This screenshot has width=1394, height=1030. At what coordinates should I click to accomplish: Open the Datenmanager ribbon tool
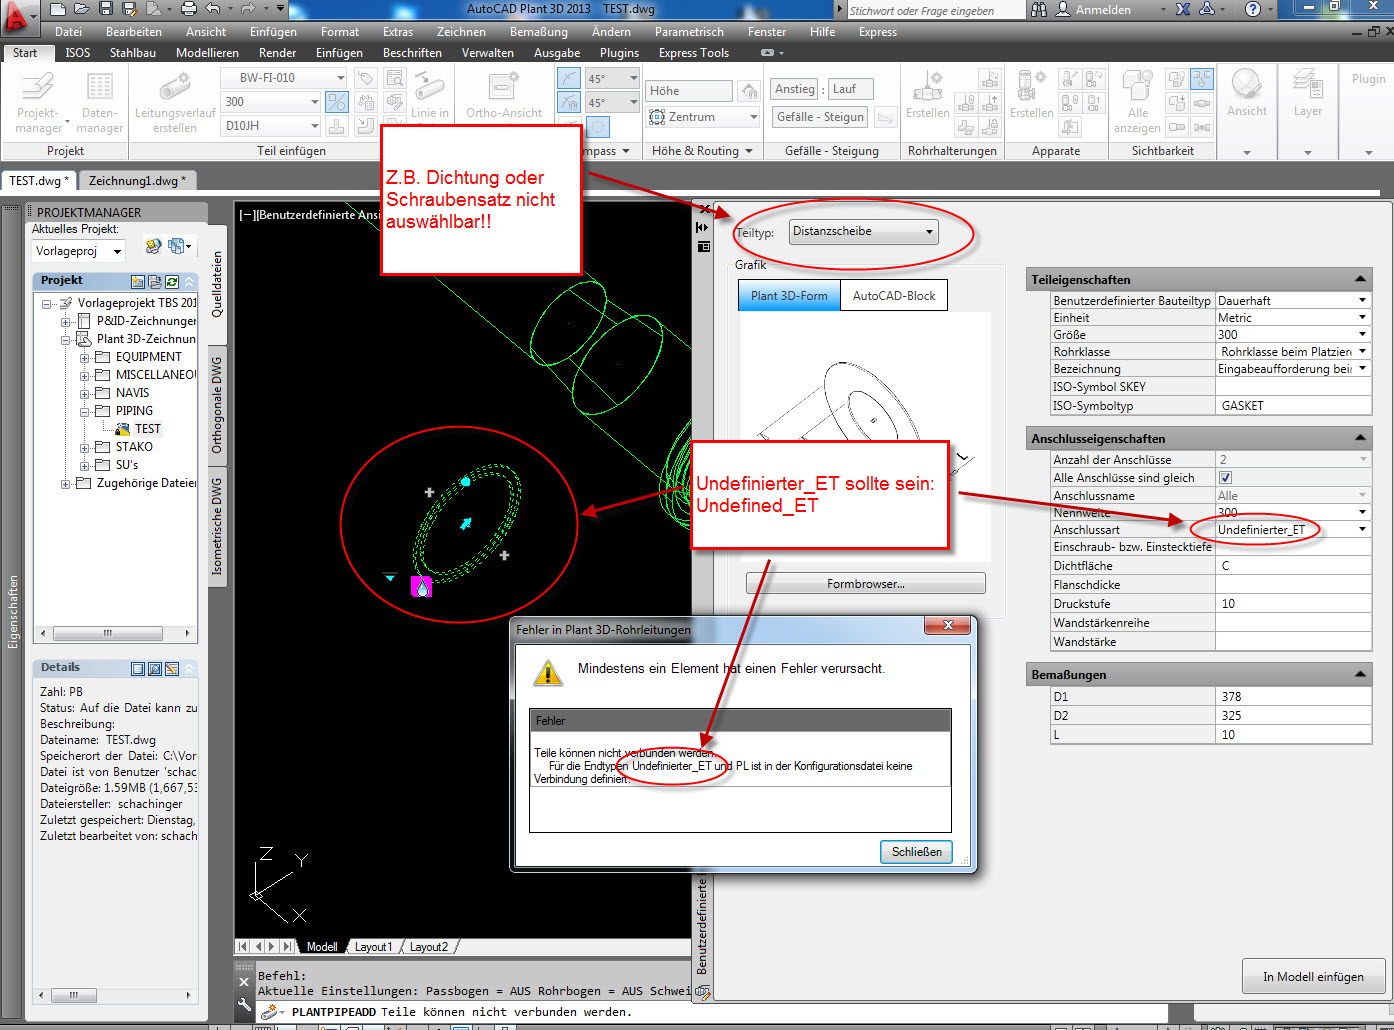point(99,102)
